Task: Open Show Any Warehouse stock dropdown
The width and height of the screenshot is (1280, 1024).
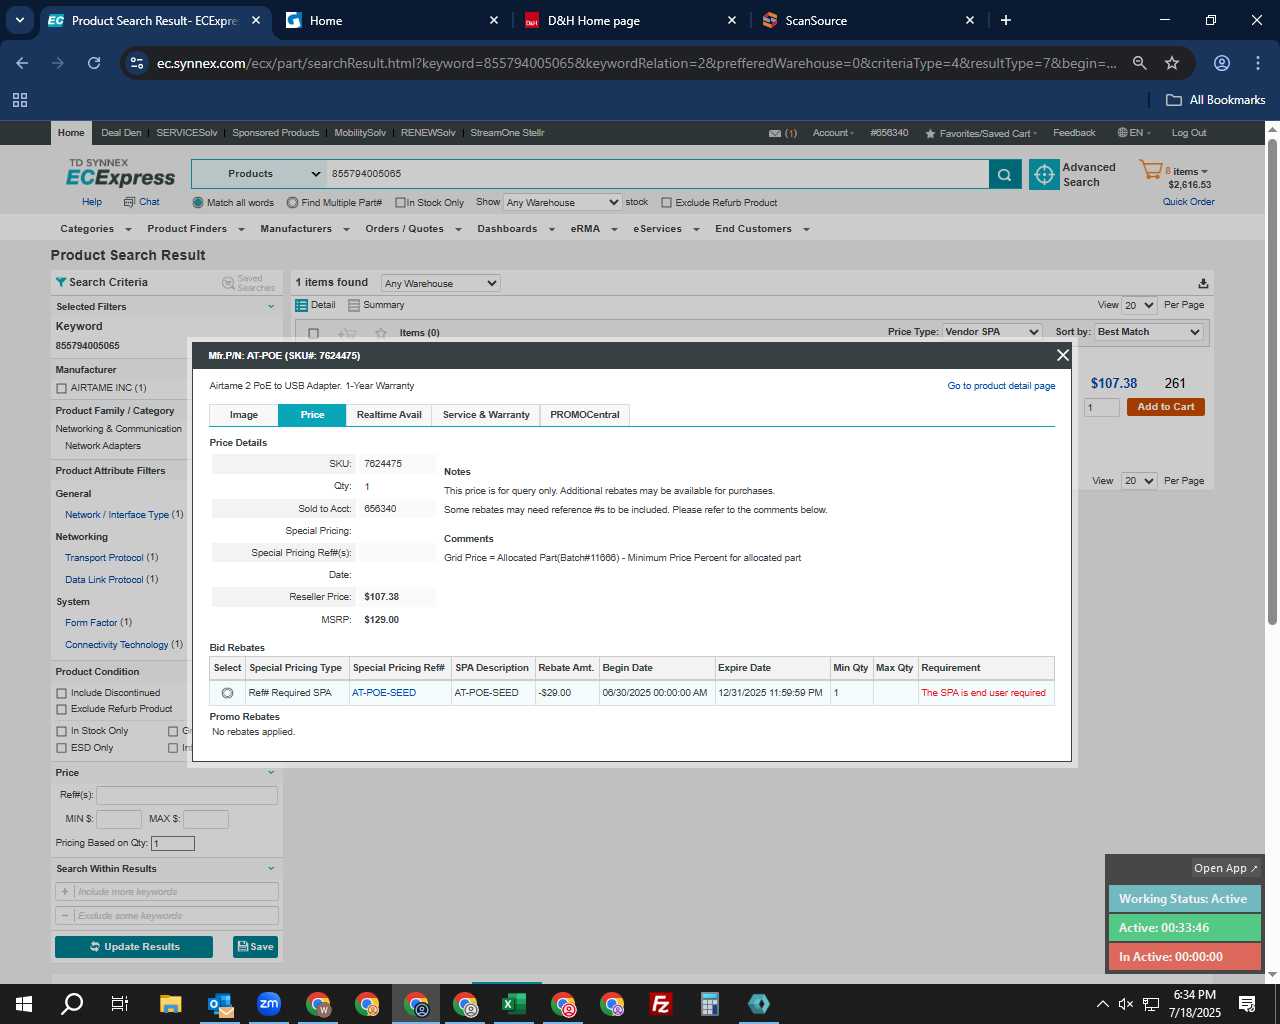Action: [562, 202]
